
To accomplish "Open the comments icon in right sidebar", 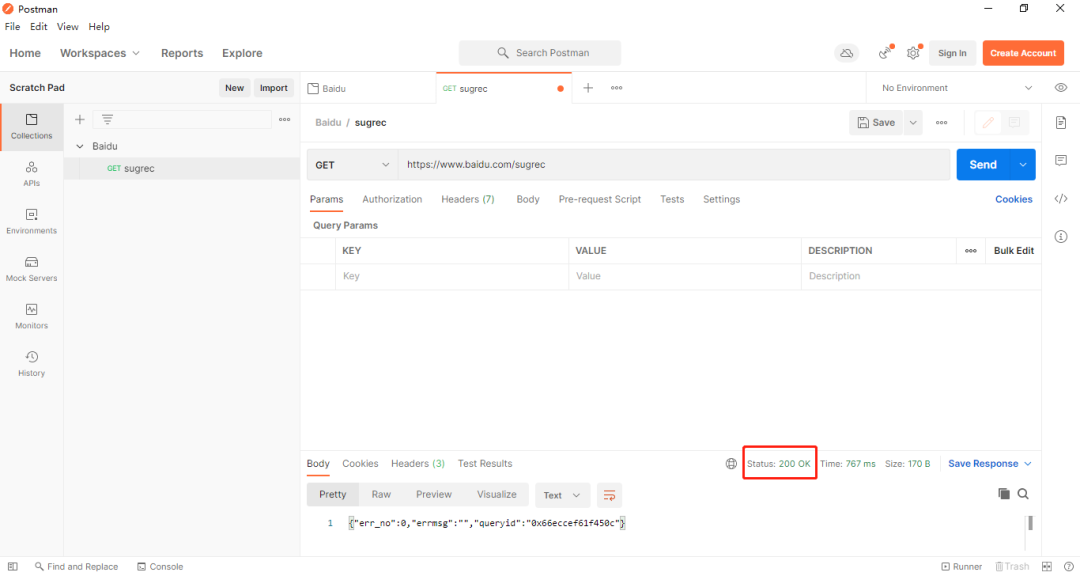I will [1061, 161].
